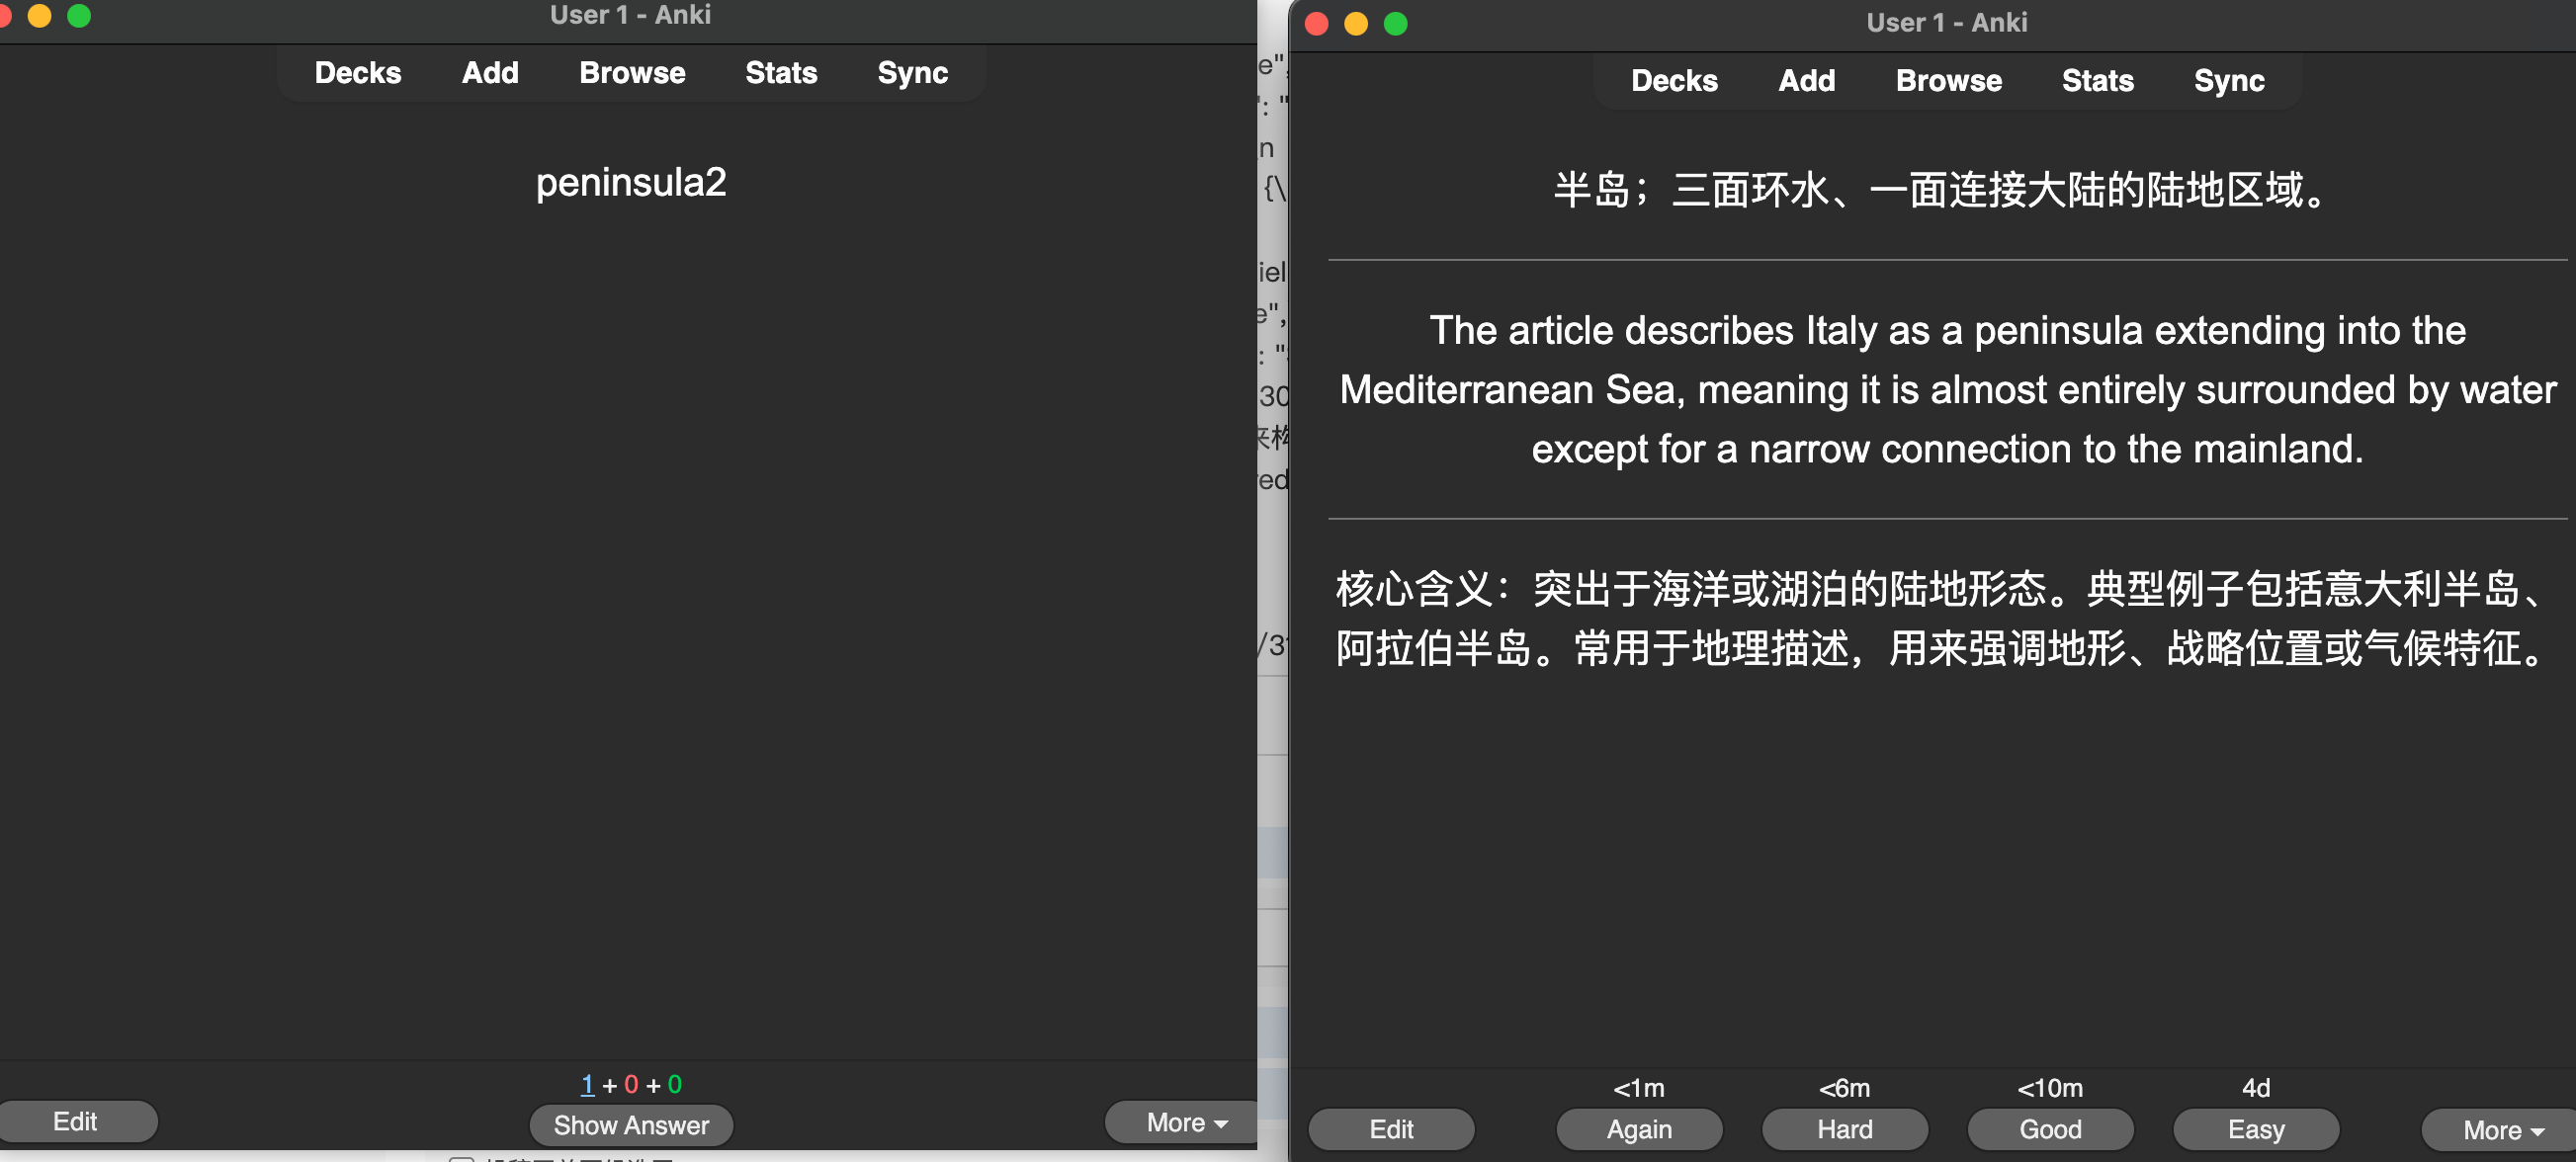Open Add in left Anki window
This screenshot has height=1162, width=2576.
(x=490, y=73)
